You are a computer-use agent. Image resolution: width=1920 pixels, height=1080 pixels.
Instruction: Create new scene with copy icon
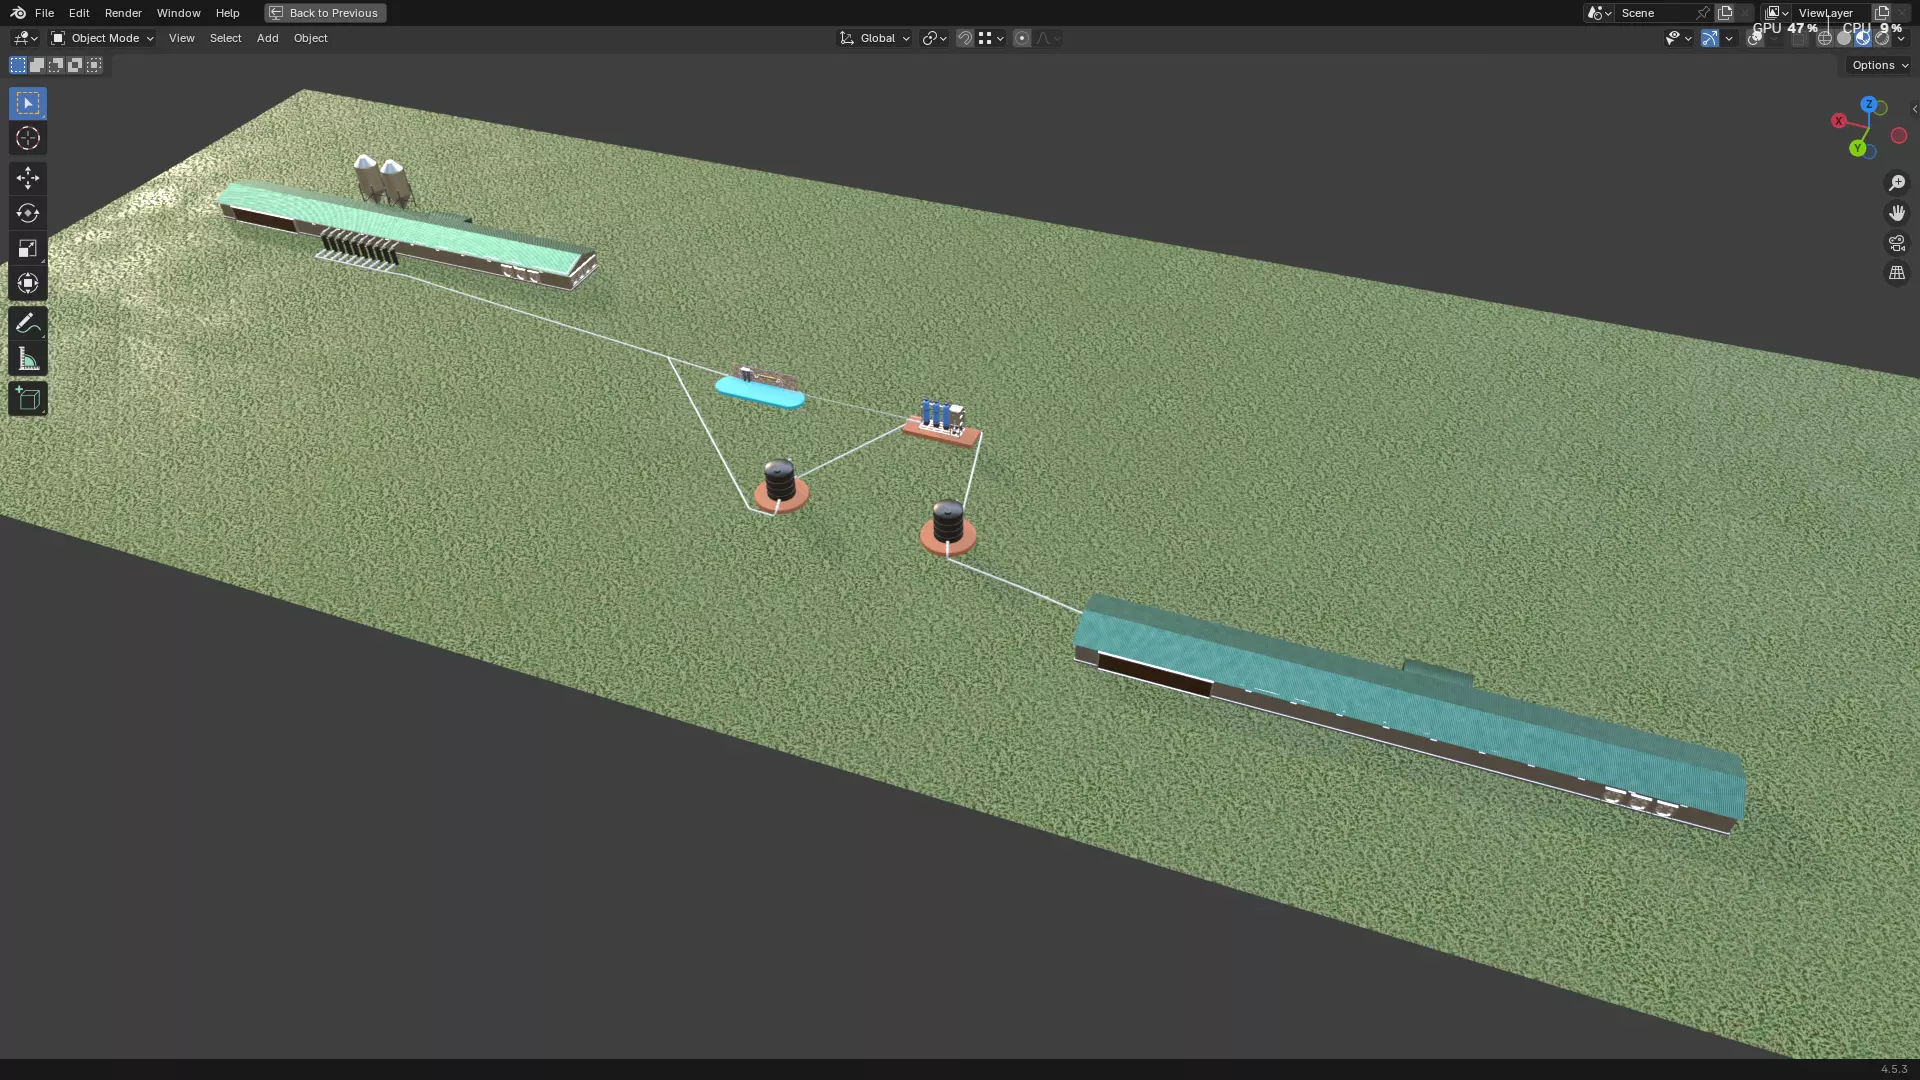coord(1725,13)
